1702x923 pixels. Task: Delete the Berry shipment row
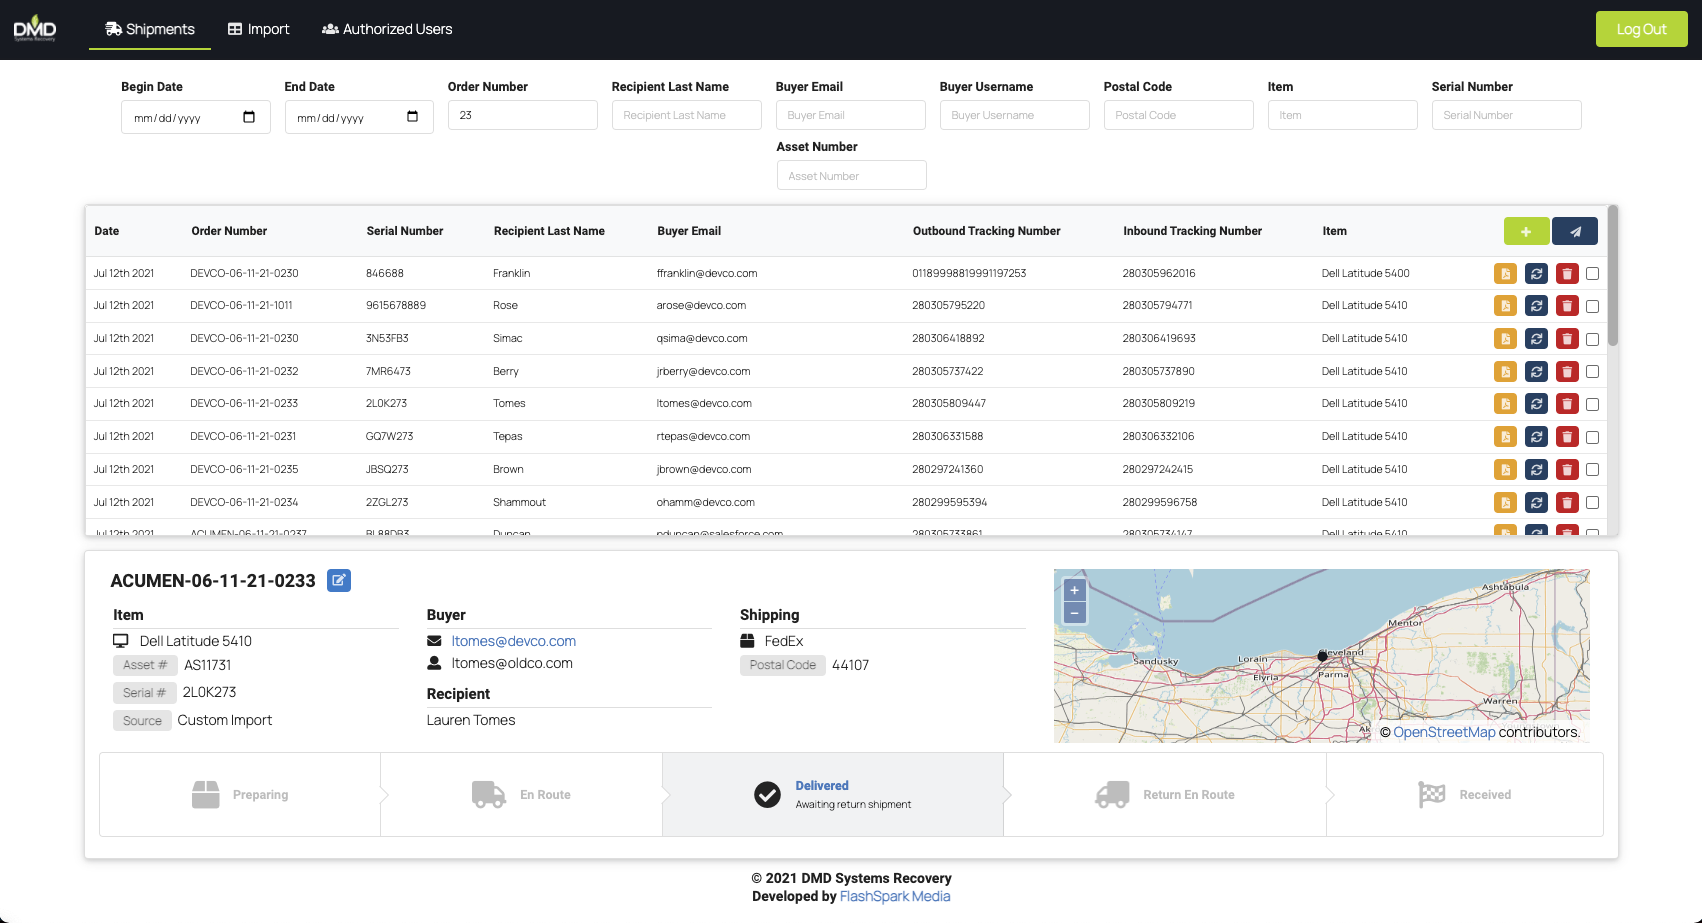(1567, 371)
